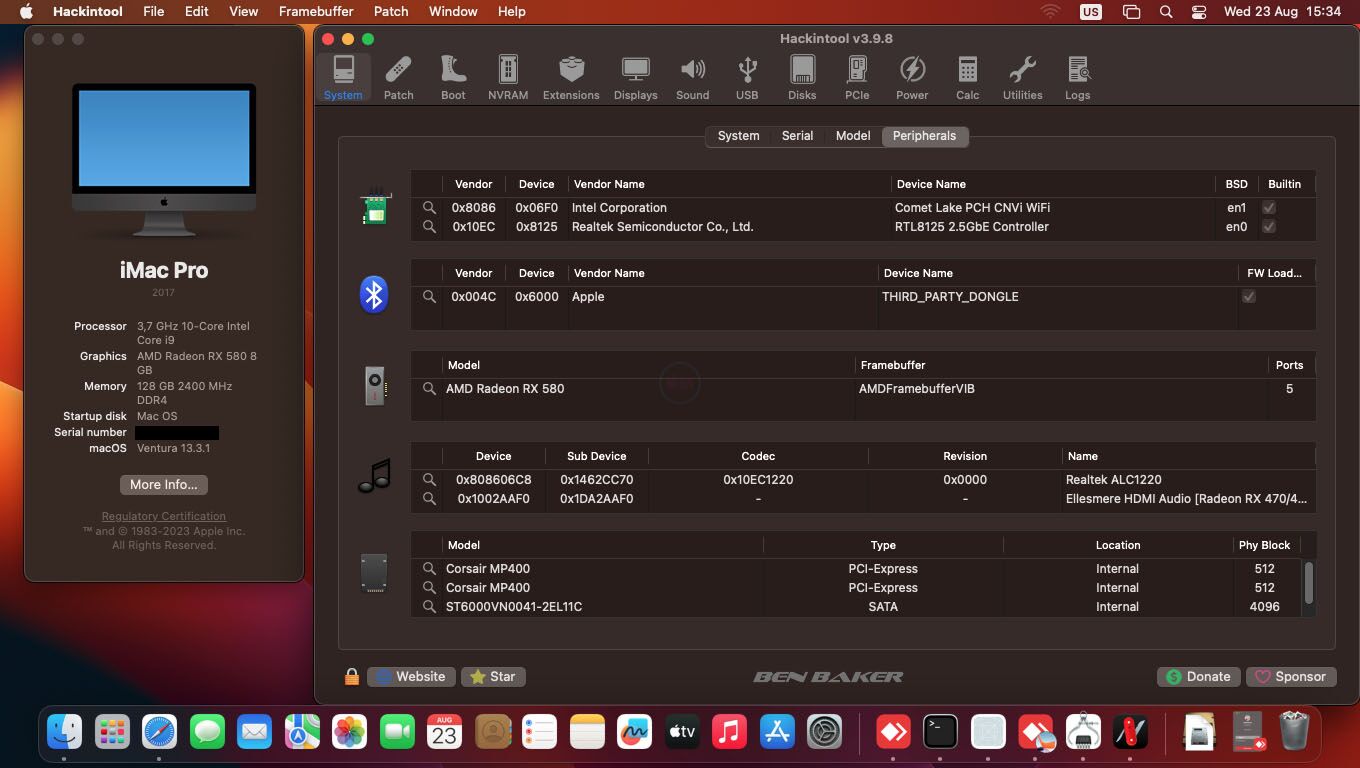Open the Window menu

[453, 11]
